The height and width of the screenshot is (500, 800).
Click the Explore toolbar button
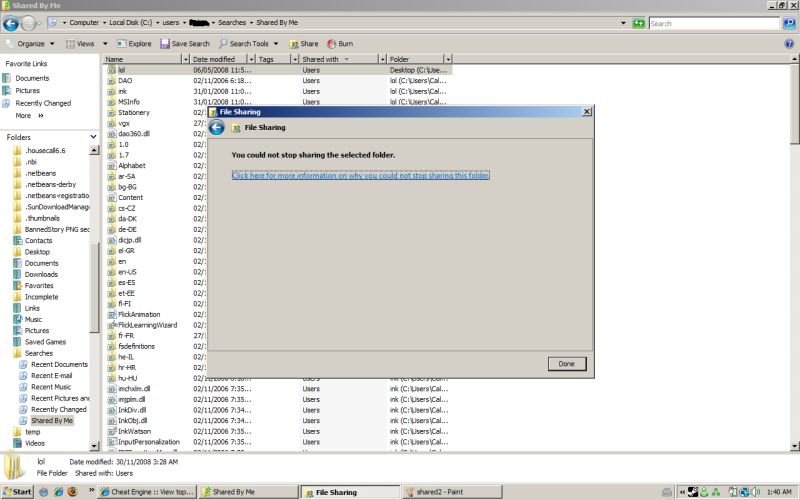click(134, 44)
